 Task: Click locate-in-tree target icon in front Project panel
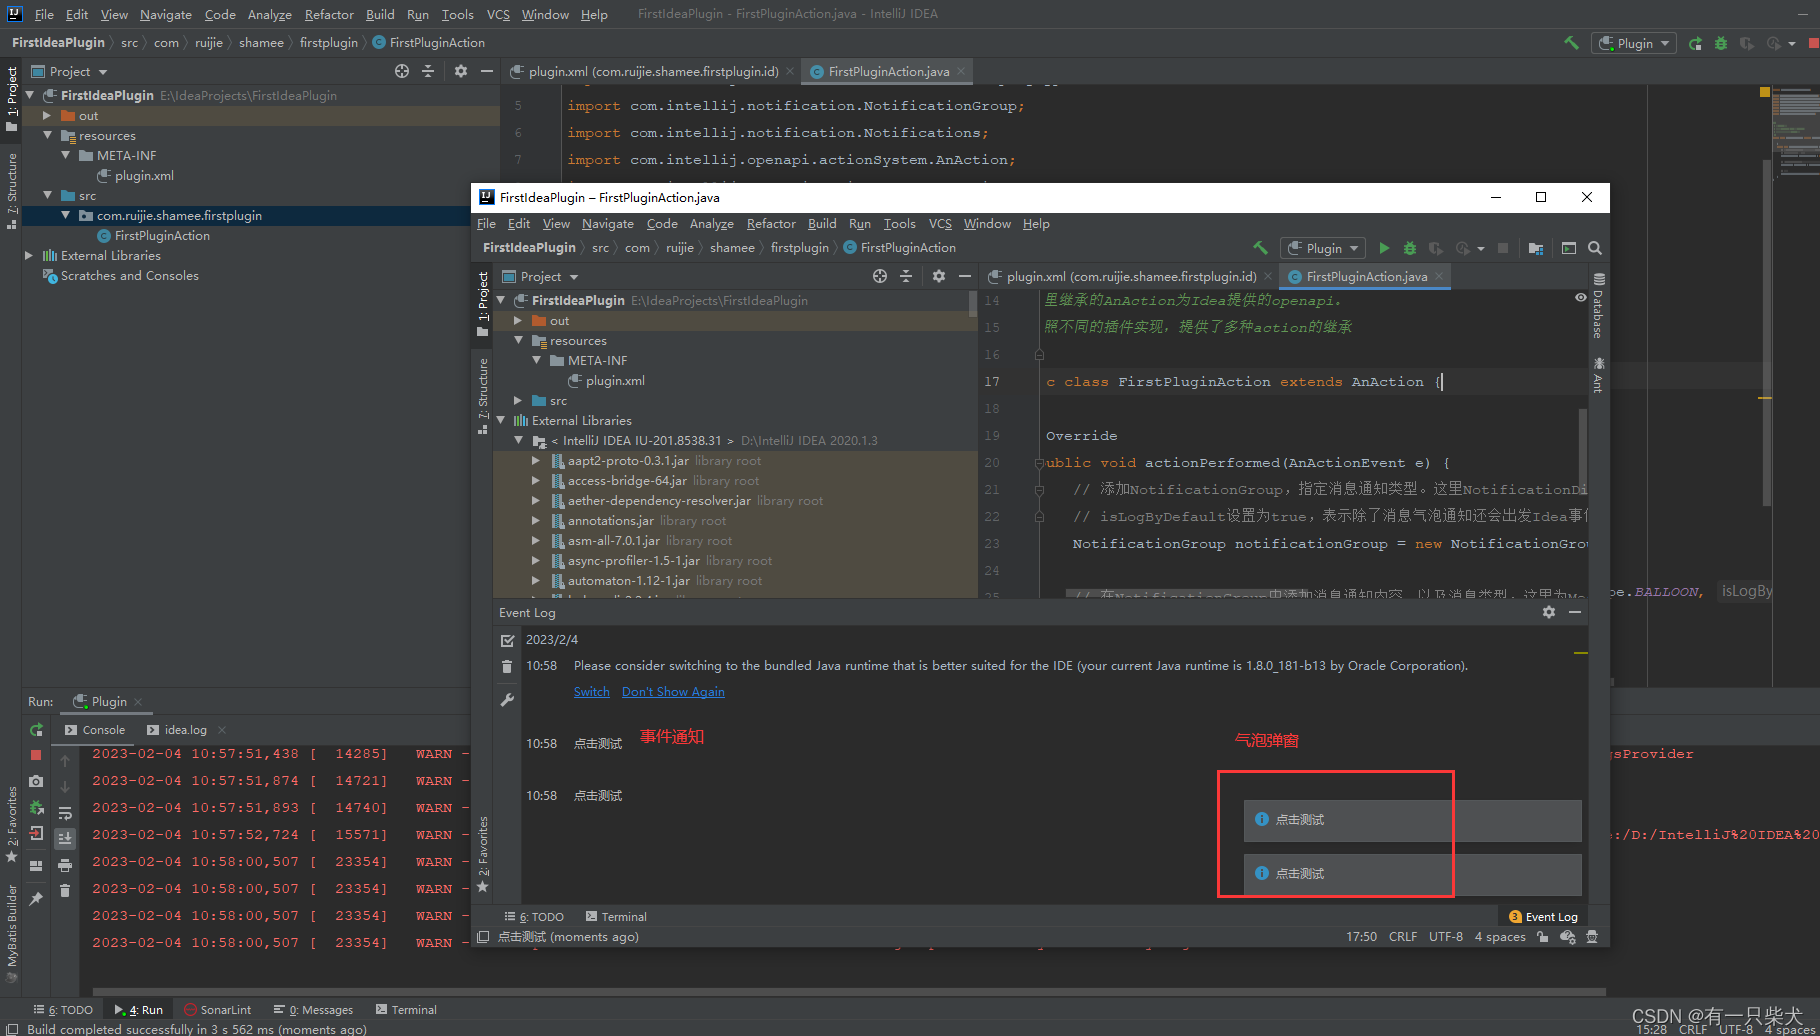(880, 276)
